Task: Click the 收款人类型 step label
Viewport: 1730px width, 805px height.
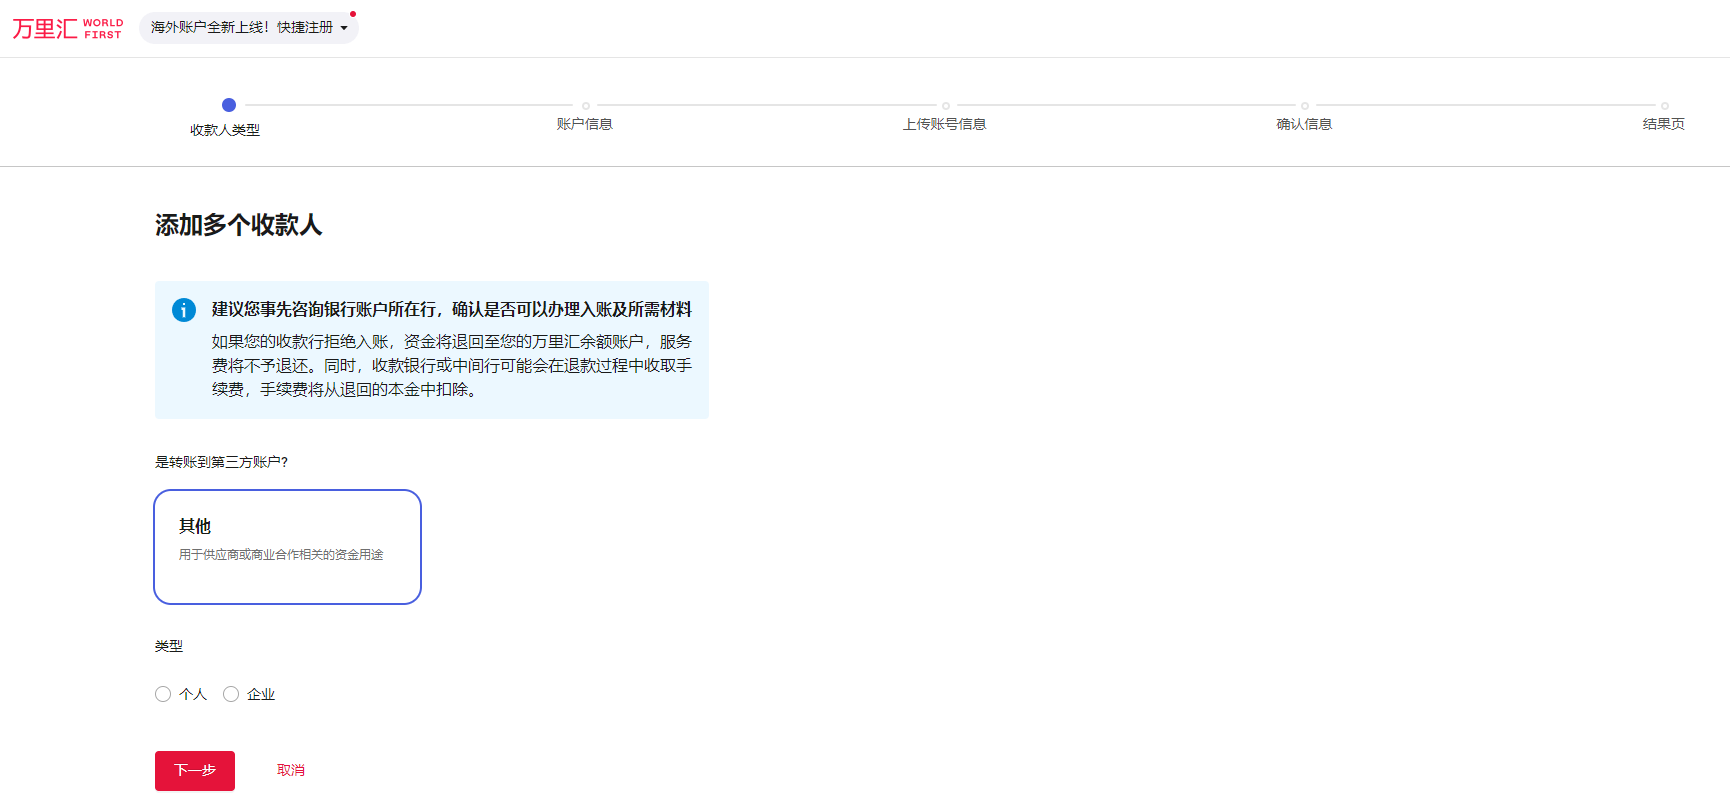Action: [225, 130]
